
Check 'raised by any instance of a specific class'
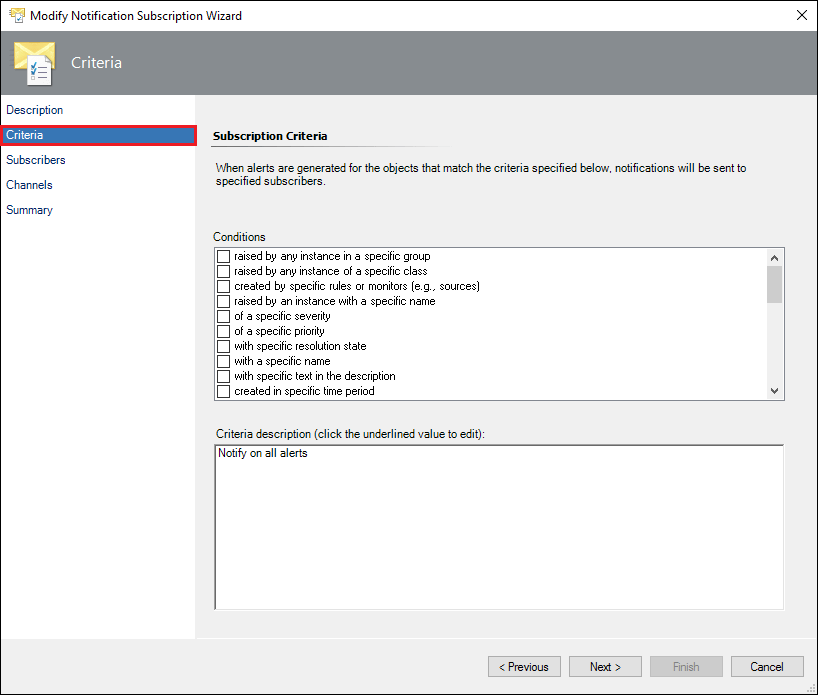click(x=223, y=271)
